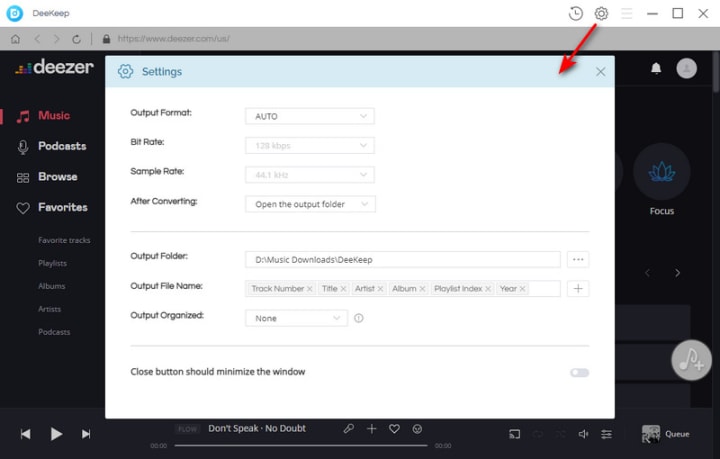Click the page vertical scrollbar
The height and width of the screenshot is (459, 720).
point(716,73)
